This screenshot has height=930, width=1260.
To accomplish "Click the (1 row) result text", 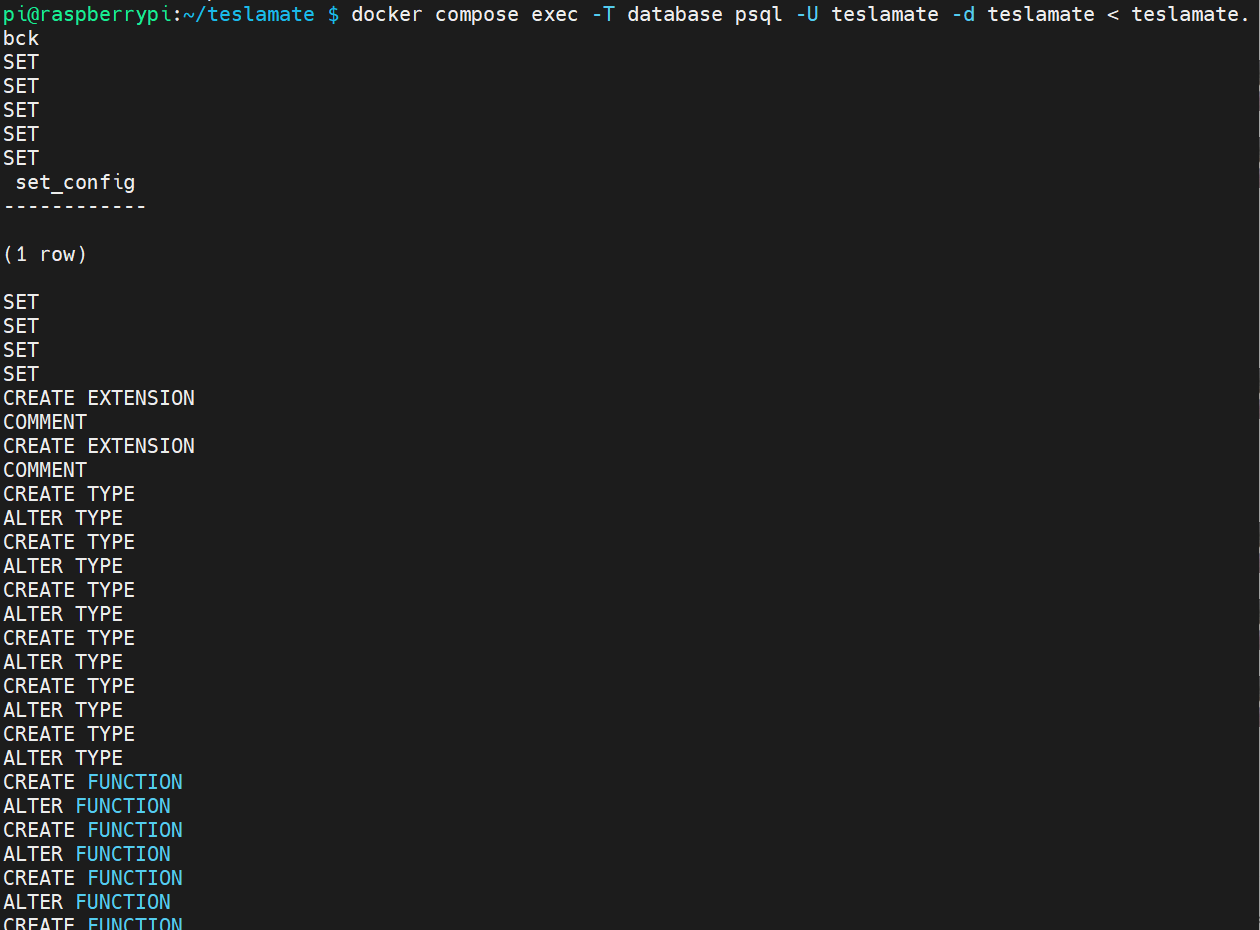I will coord(45,254).
